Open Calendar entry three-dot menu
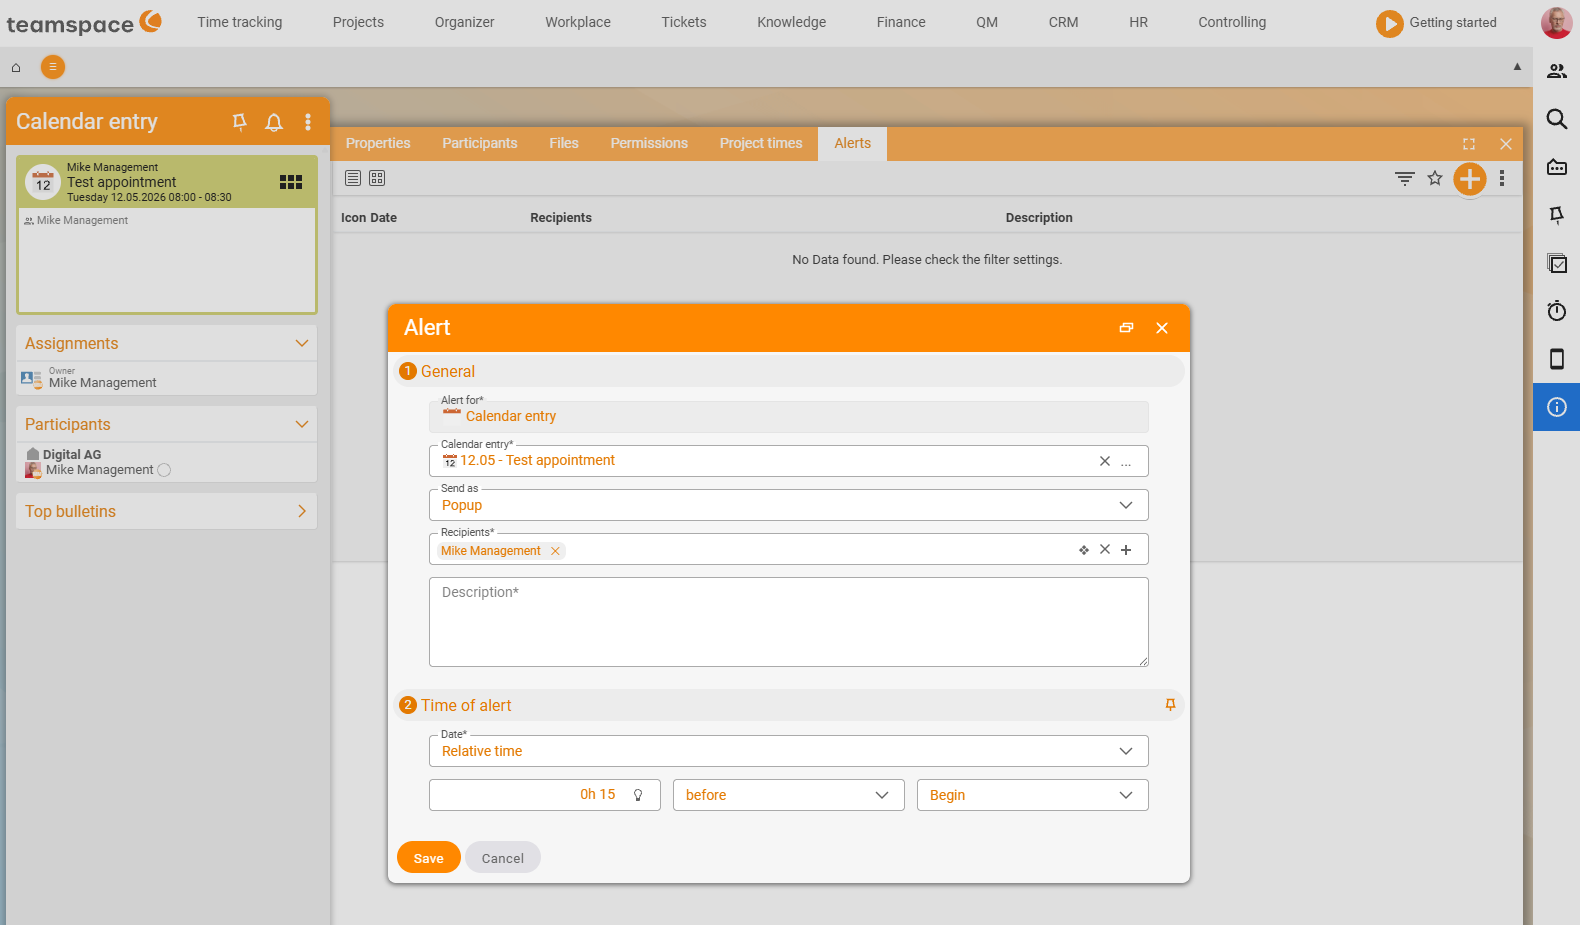Screen dimensions: 1580x925 pos(308,122)
